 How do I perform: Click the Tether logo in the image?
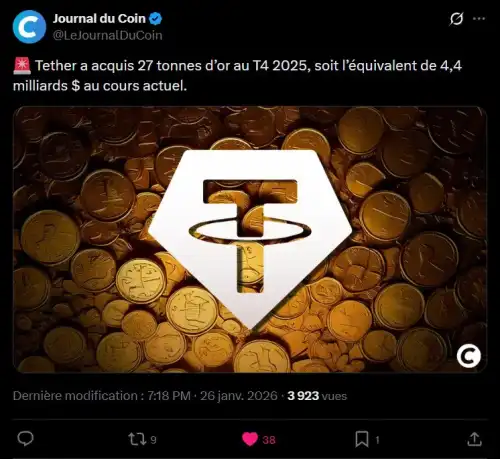pyautogui.click(x=250, y=237)
